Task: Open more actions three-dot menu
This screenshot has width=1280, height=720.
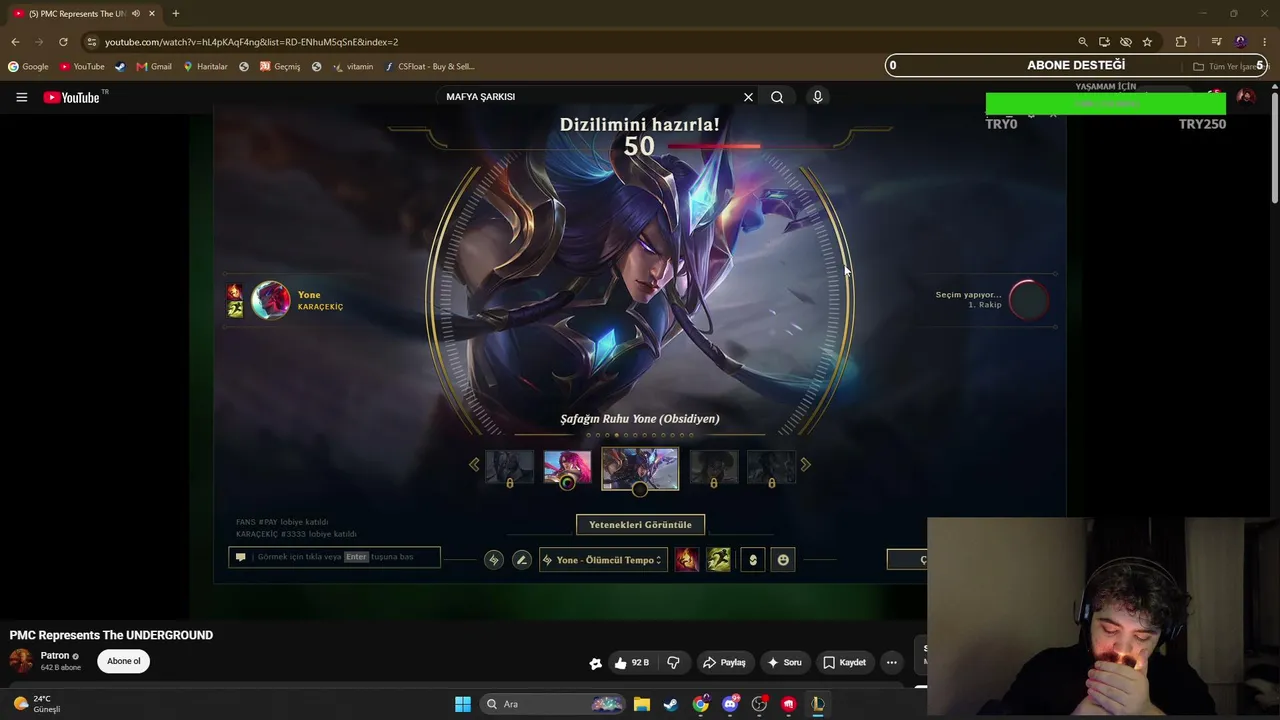Action: pyautogui.click(x=892, y=662)
